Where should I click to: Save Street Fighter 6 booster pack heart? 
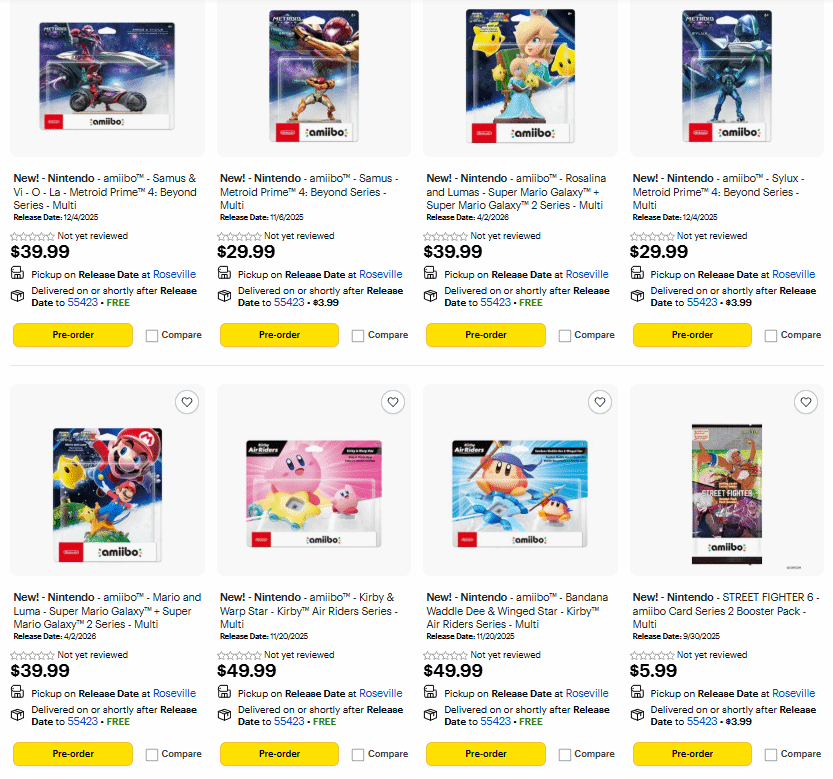point(806,402)
